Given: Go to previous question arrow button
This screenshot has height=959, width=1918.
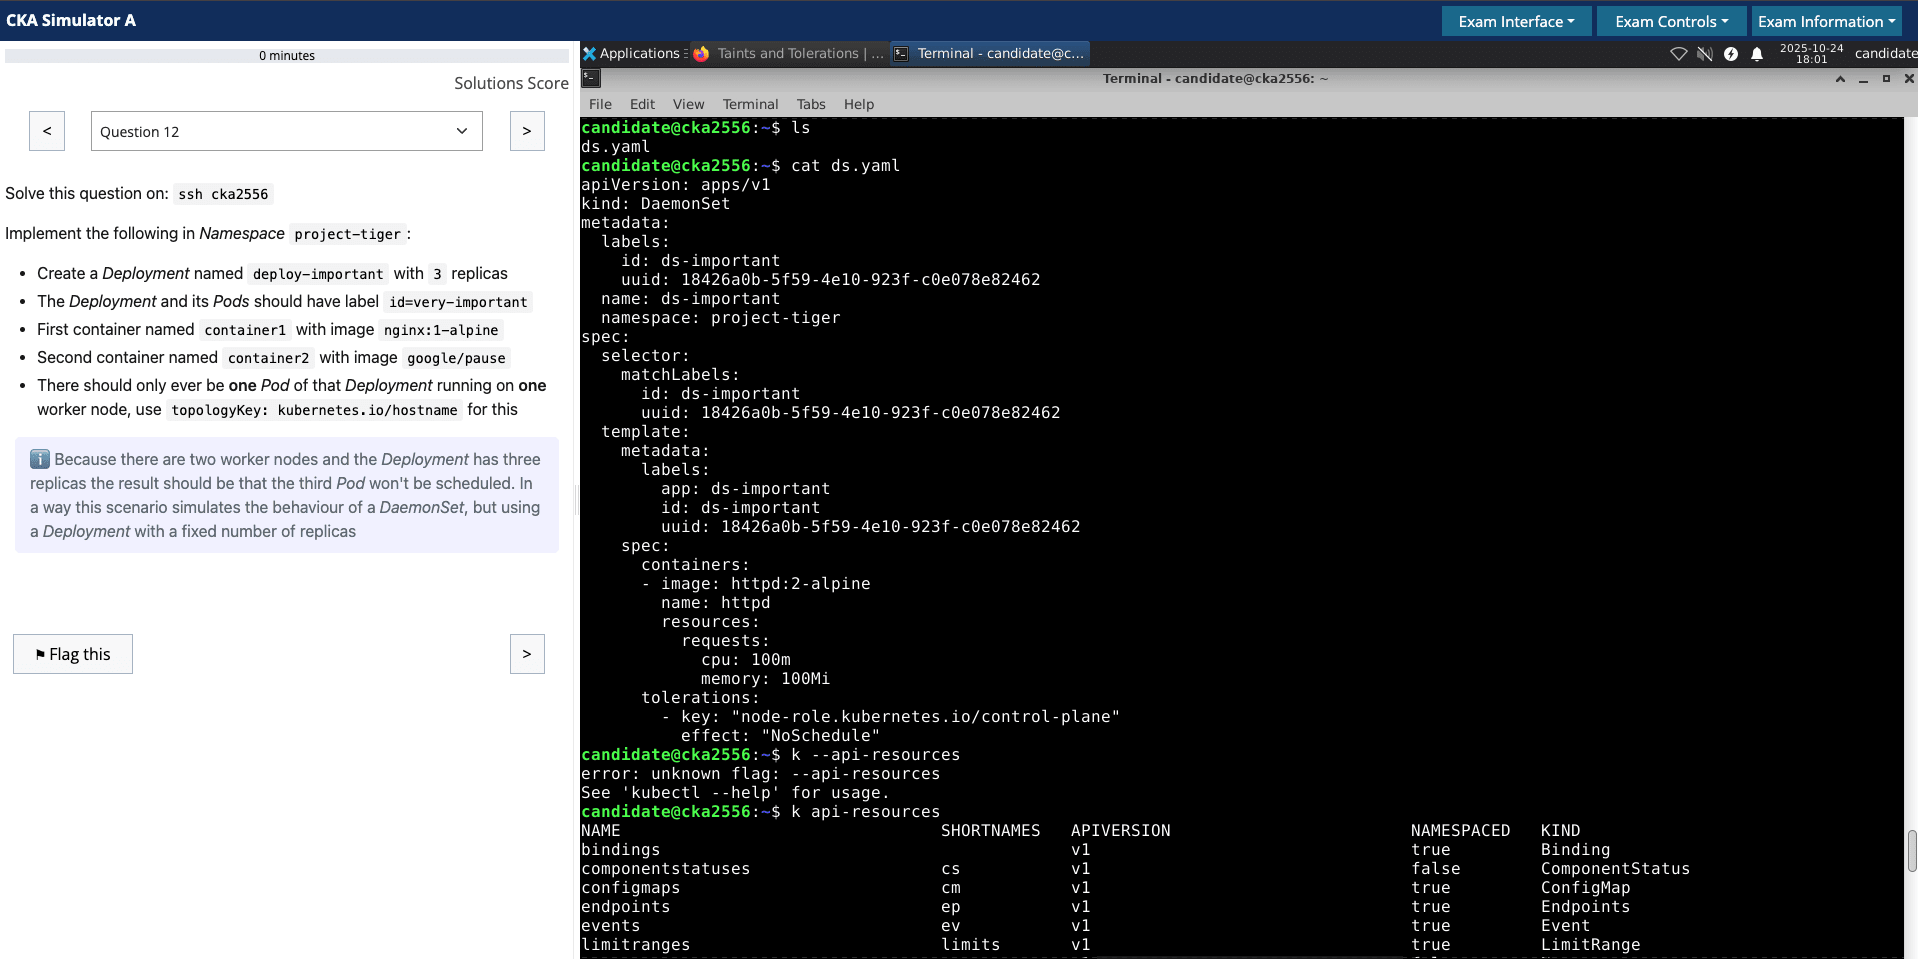Looking at the screenshot, I should click(x=47, y=131).
